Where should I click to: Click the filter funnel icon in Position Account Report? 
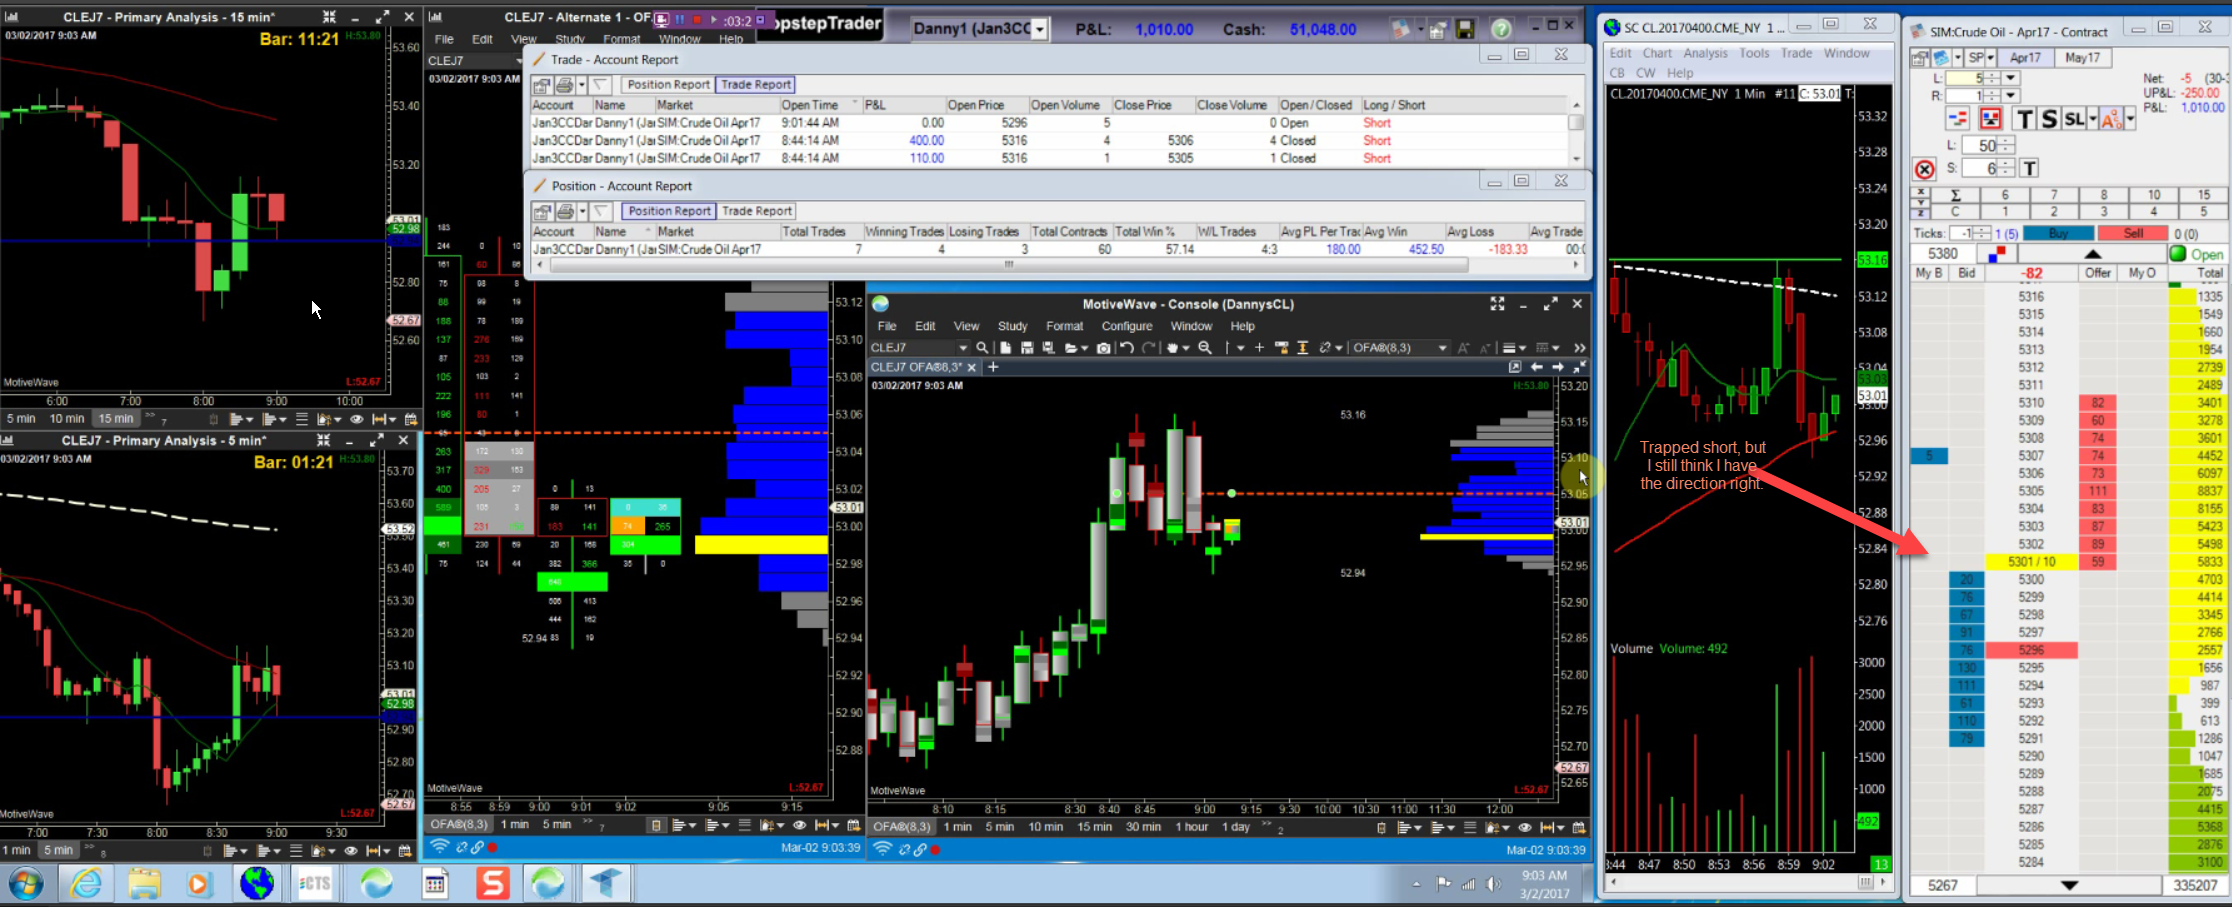coord(600,211)
